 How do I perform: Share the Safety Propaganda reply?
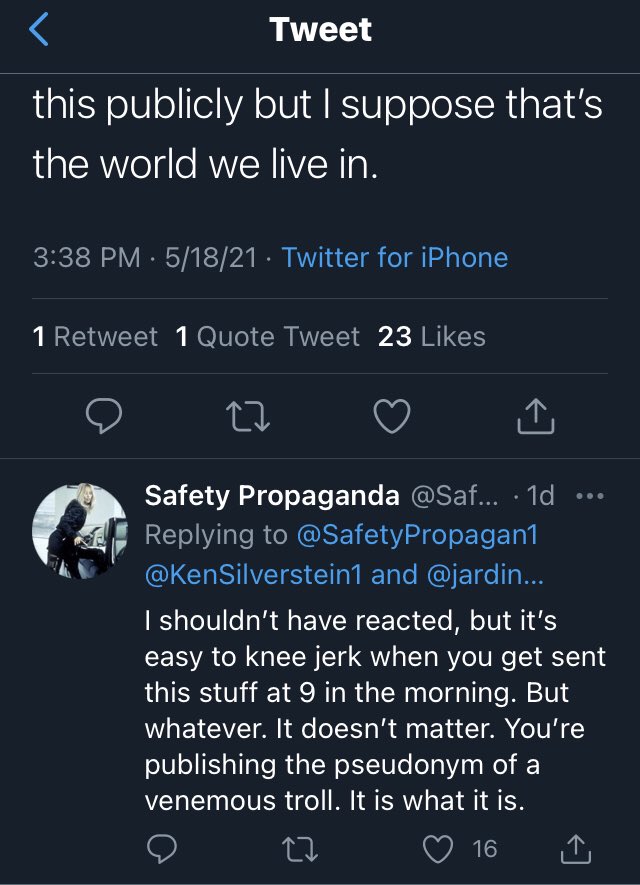point(577,849)
